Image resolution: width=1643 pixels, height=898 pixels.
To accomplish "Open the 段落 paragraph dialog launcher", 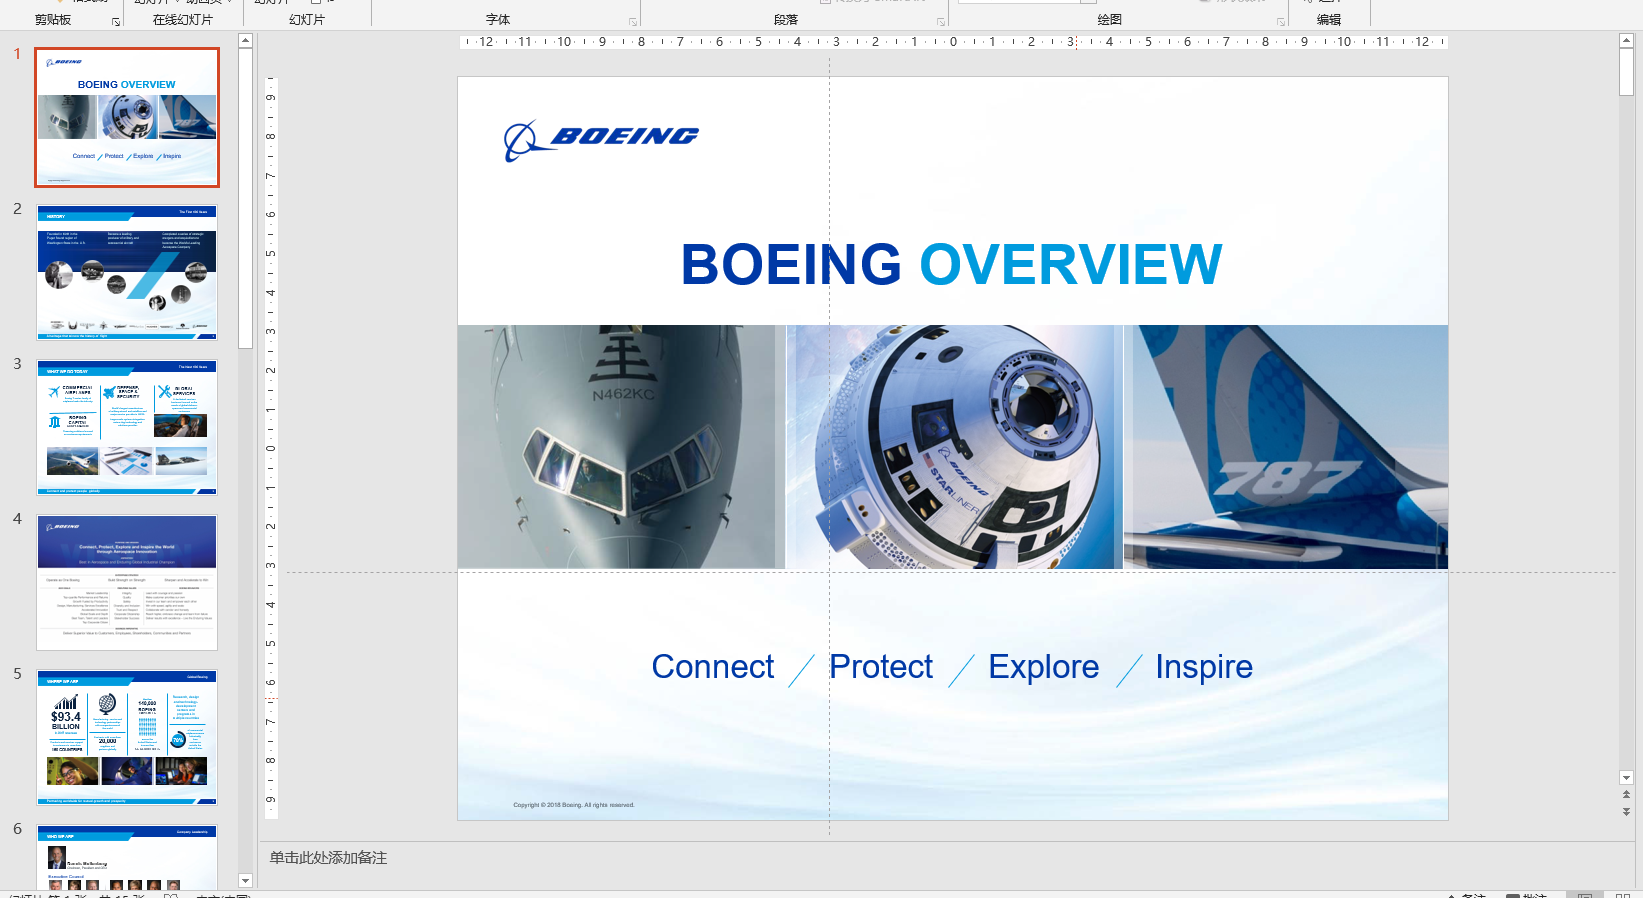I will coord(941,21).
